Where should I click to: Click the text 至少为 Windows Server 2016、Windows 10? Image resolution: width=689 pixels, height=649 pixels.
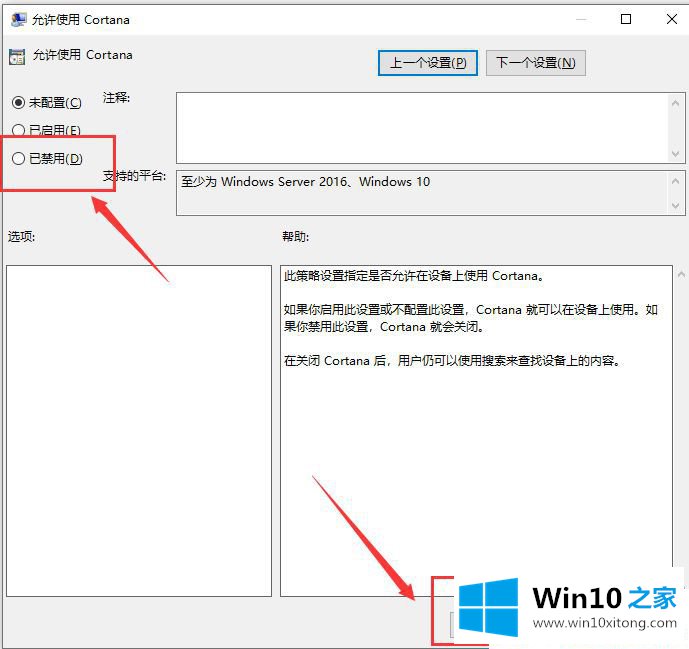pos(305,181)
